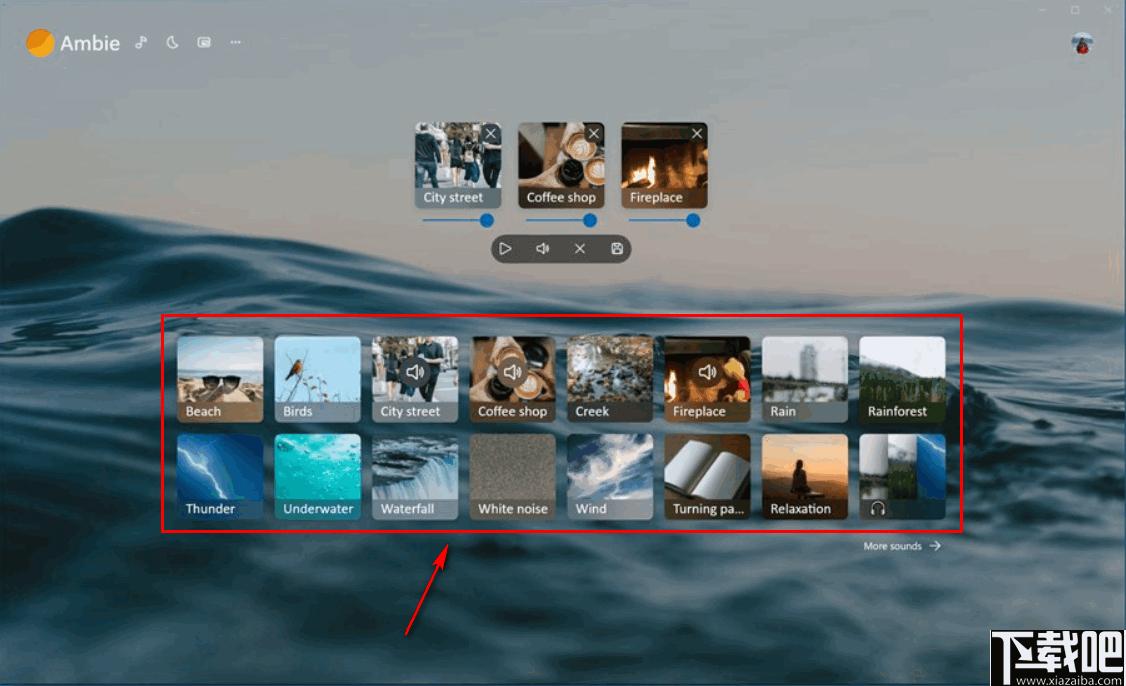The width and height of the screenshot is (1126, 686).
Task: Play the Thunder sound
Action: point(220,476)
